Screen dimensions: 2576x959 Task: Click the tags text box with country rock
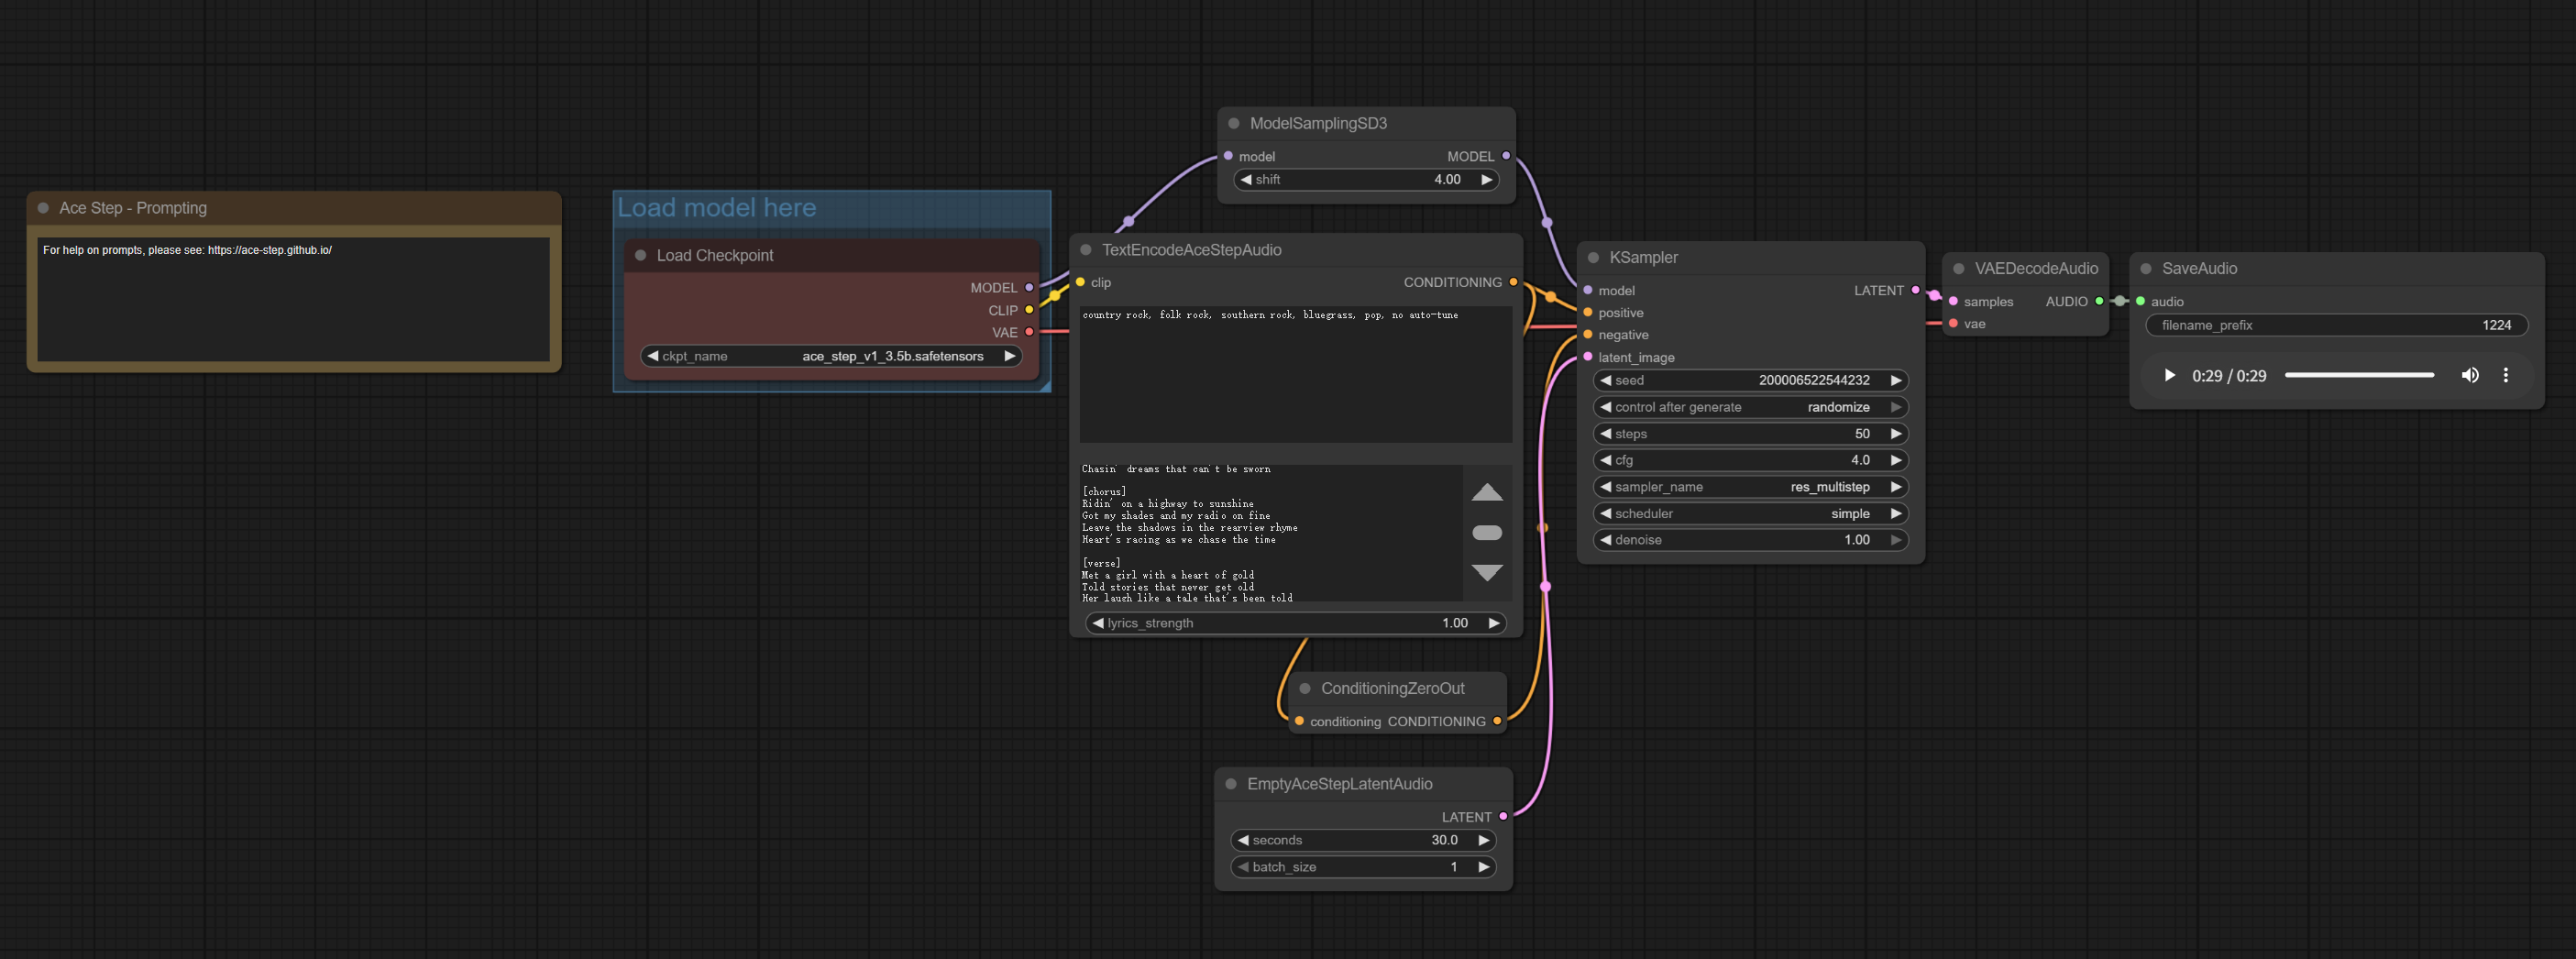[1295, 374]
